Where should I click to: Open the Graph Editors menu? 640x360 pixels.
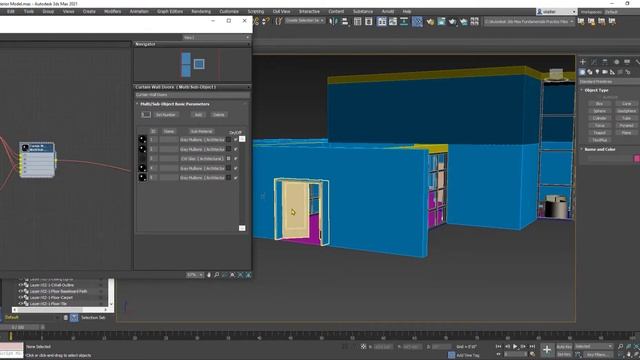click(x=170, y=11)
